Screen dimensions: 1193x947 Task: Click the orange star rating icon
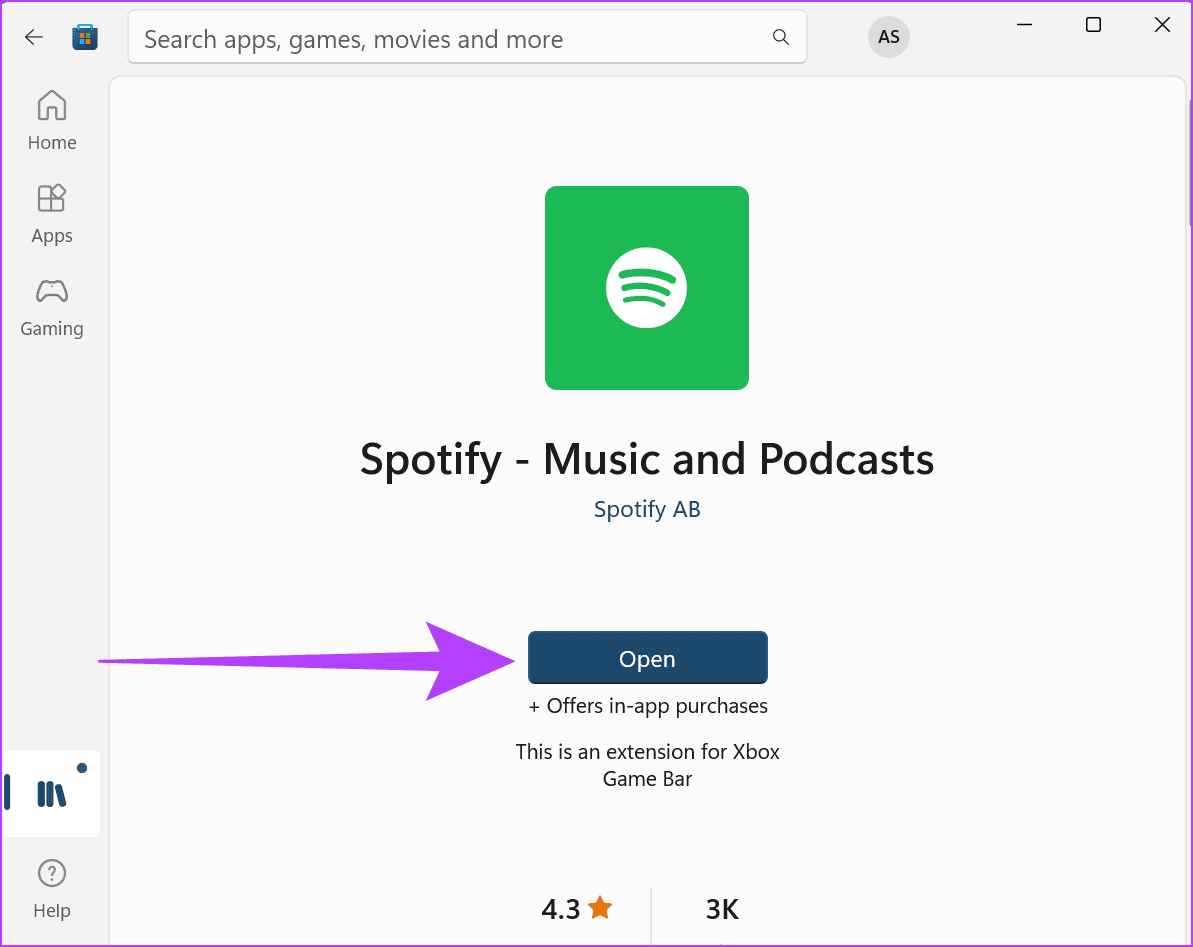click(600, 908)
